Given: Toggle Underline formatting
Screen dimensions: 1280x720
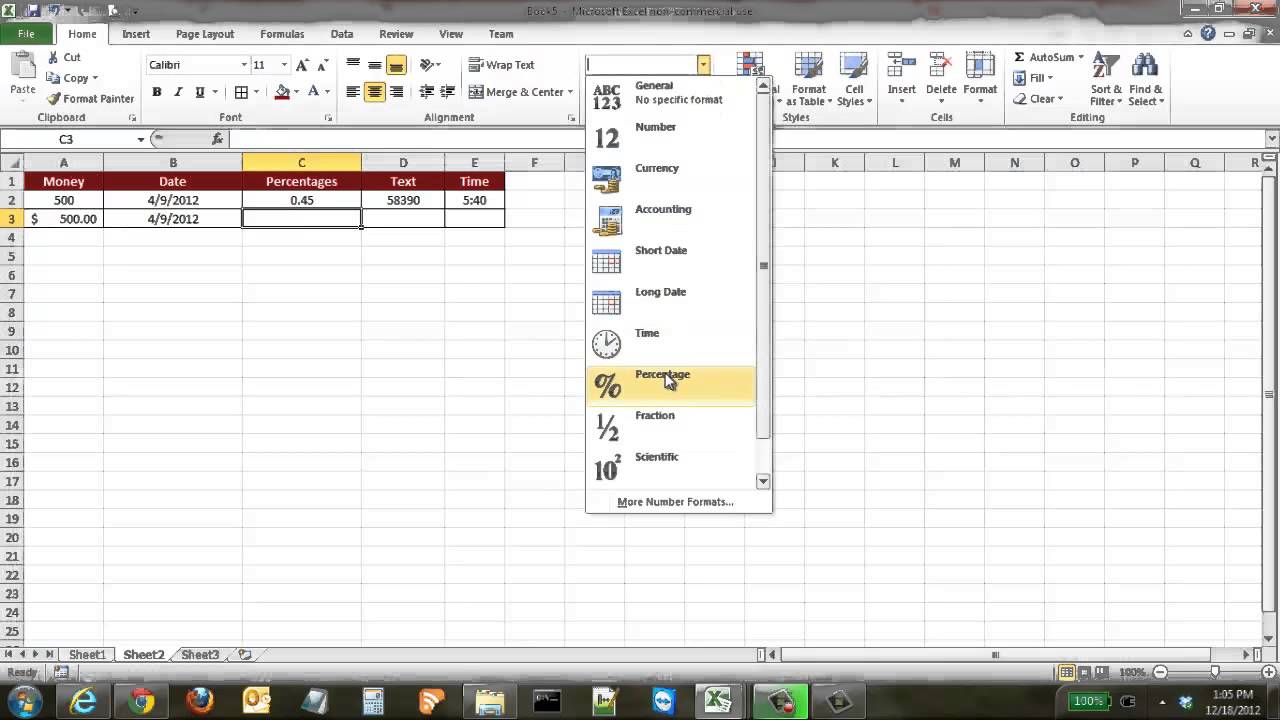Looking at the screenshot, I should 200,92.
